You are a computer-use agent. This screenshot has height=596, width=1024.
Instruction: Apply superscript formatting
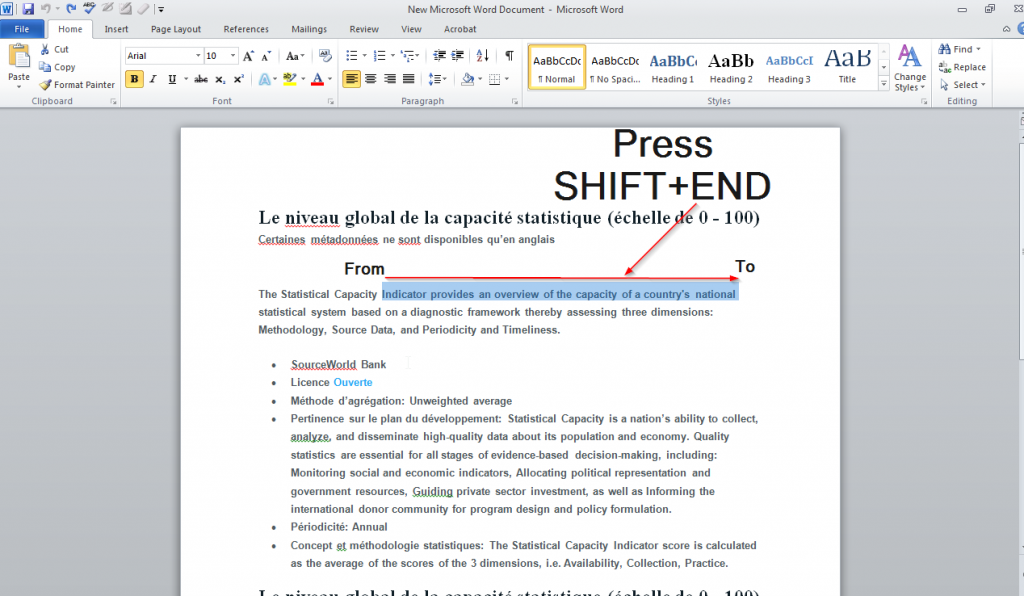pyautogui.click(x=239, y=79)
